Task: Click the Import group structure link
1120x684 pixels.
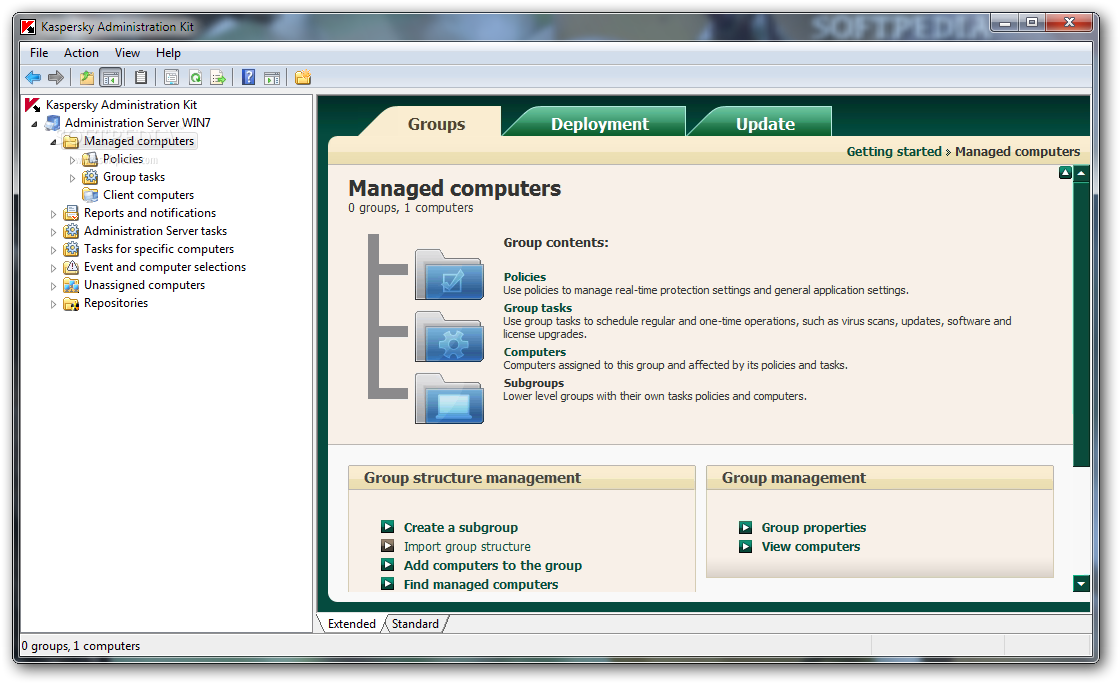Action: 467,546
